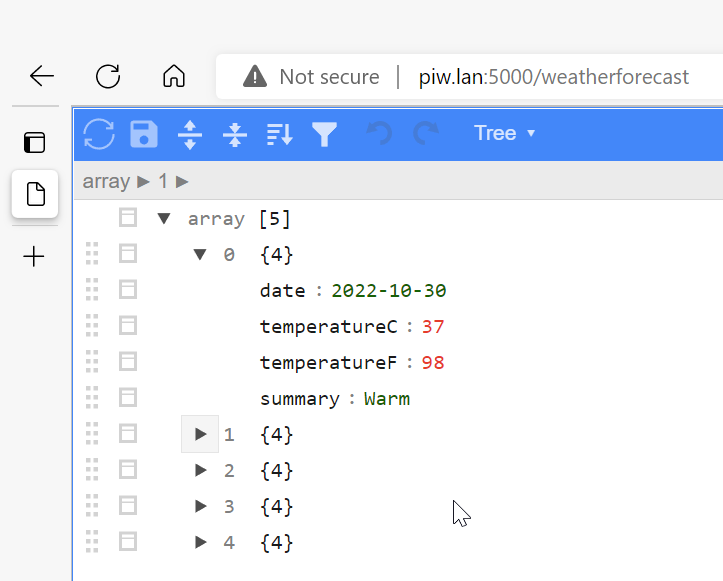The image size is (723, 581).
Task: Open the action menu for temperatureC row
Action: coord(128,326)
